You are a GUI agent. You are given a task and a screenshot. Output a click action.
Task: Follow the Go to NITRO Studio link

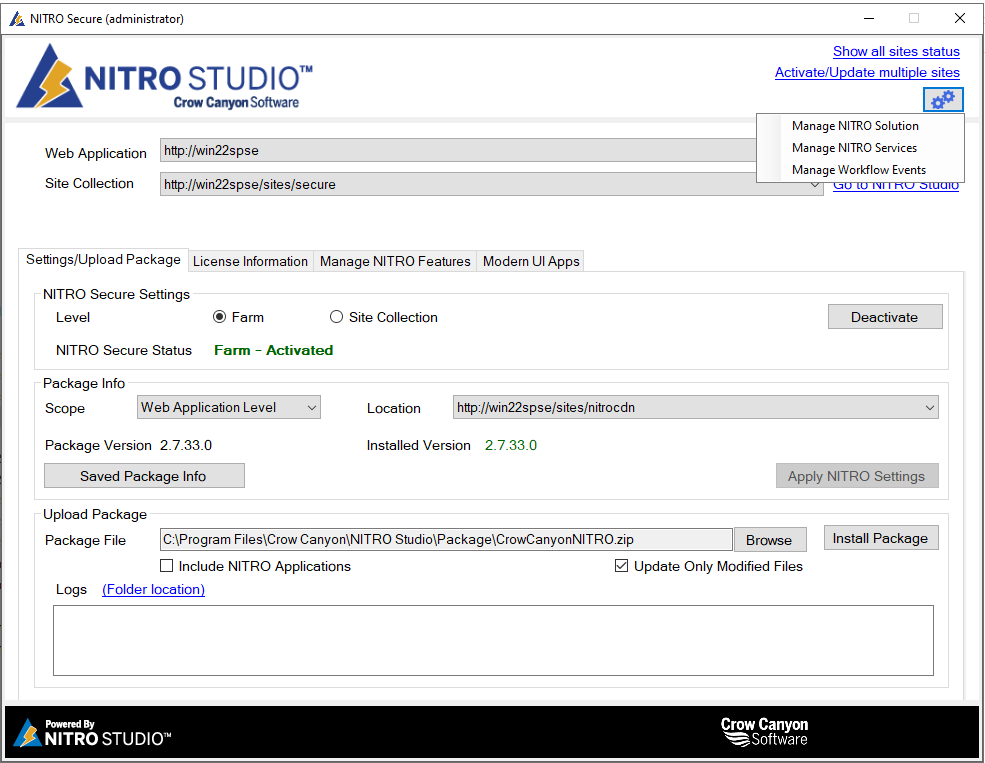coord(896,187)
